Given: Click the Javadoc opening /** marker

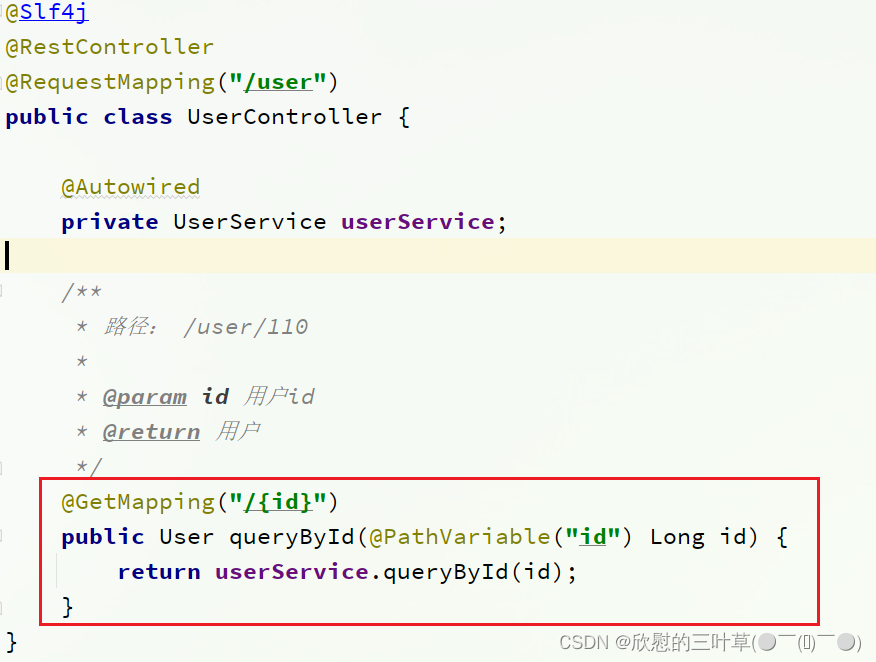Looking at the screenshot, I should 82,292.
